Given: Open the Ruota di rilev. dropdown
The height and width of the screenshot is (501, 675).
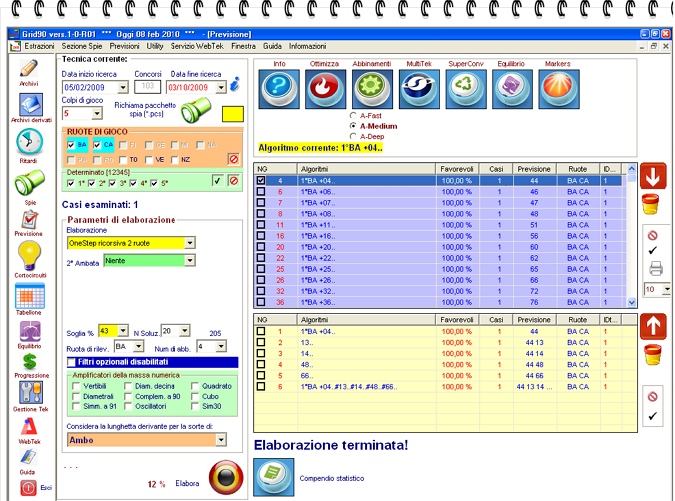Looking at the screenshot, I should pos(139,346).
